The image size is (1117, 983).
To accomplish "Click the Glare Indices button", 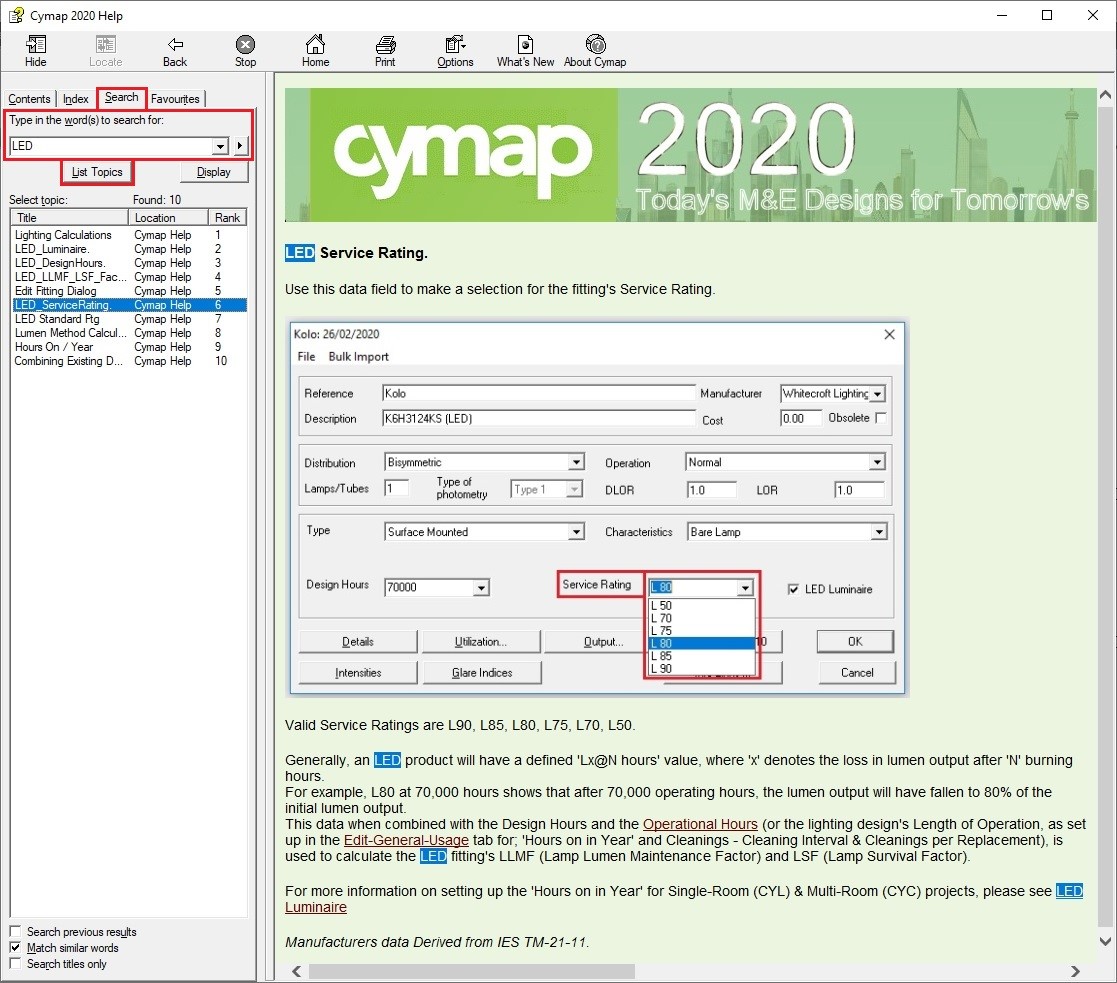I will click(x=482, y=672).
